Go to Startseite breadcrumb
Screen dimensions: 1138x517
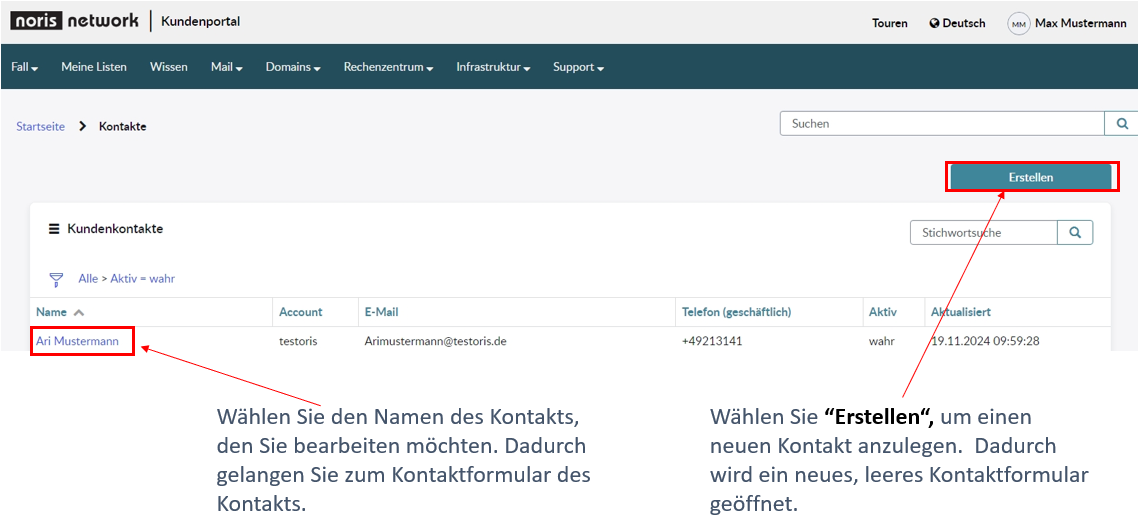tap(41, 126)
